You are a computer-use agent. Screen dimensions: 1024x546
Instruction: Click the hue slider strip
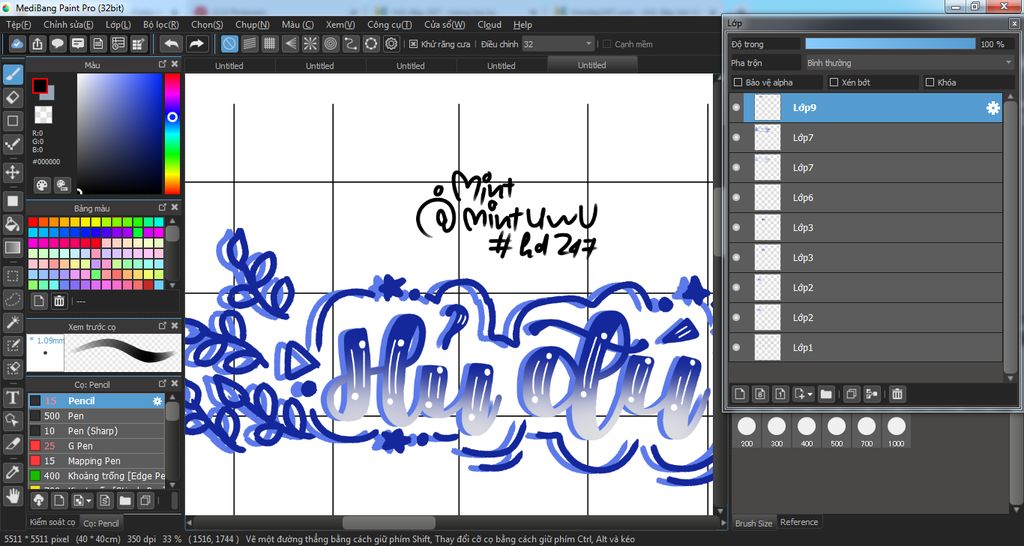click(x=172, y=133)
